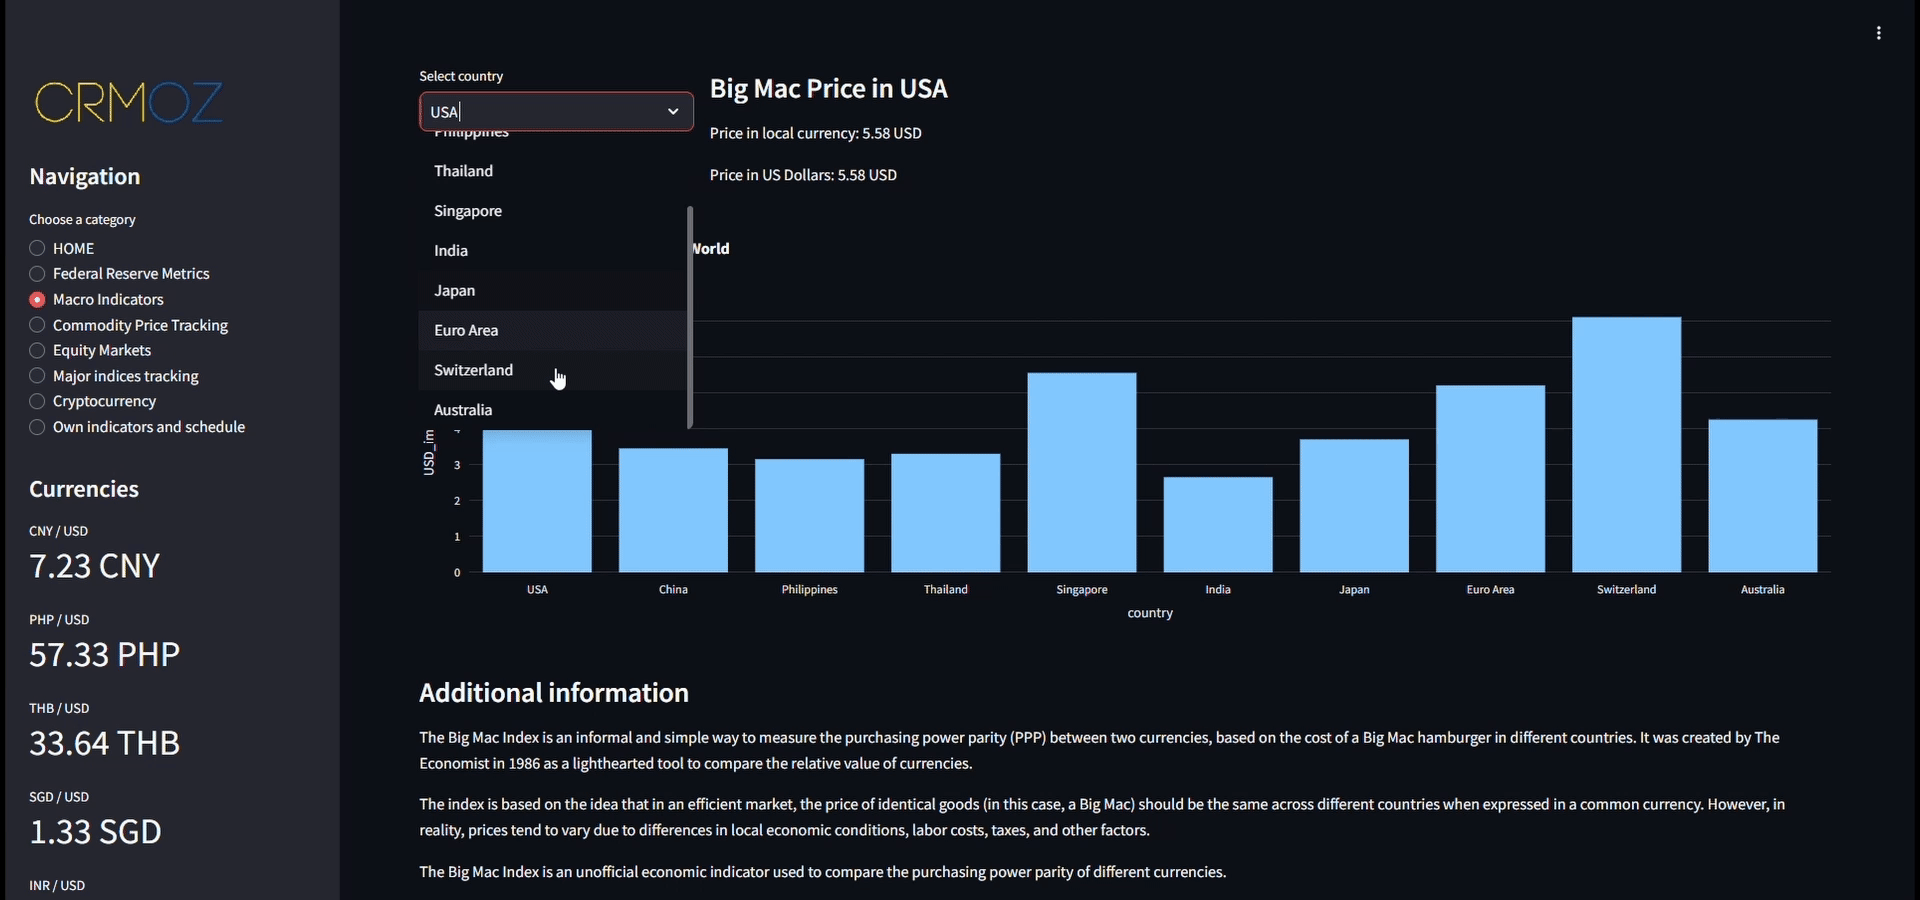
Task: Pick the Equity Markets category
Action: pyautogui.click(x=38, y=351)
